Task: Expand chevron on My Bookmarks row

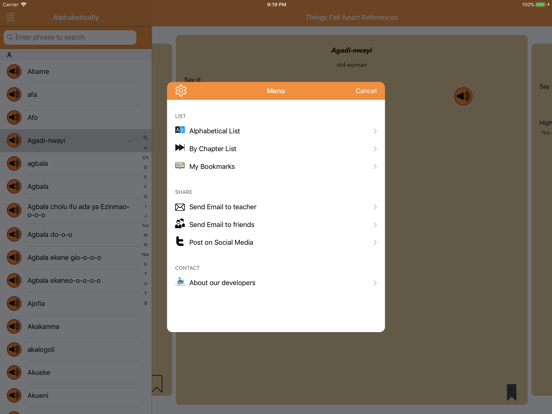Action: click(375, 167)
